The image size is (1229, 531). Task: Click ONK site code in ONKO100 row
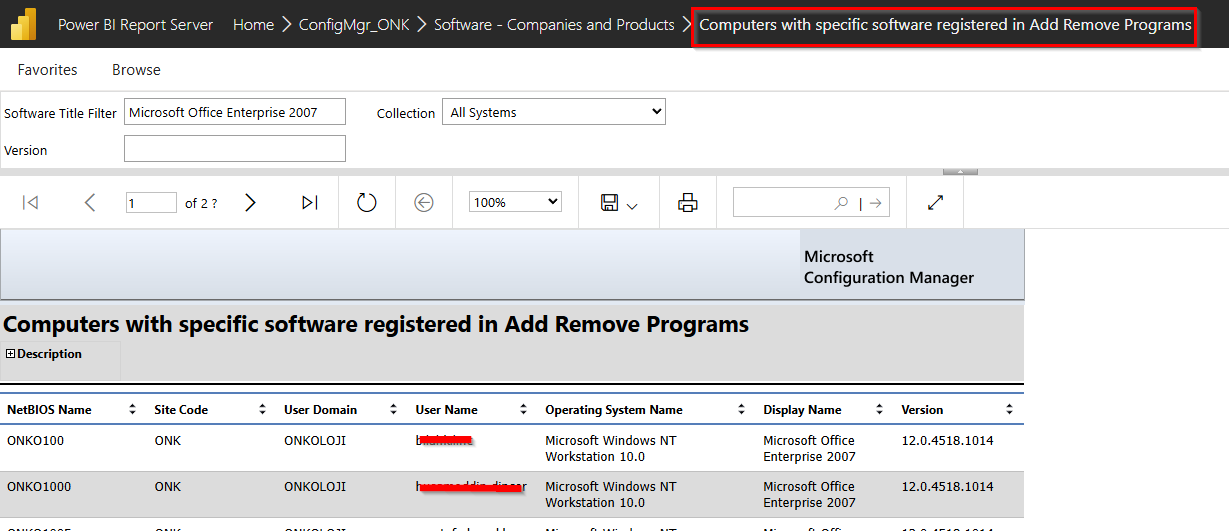click(168, 440)
